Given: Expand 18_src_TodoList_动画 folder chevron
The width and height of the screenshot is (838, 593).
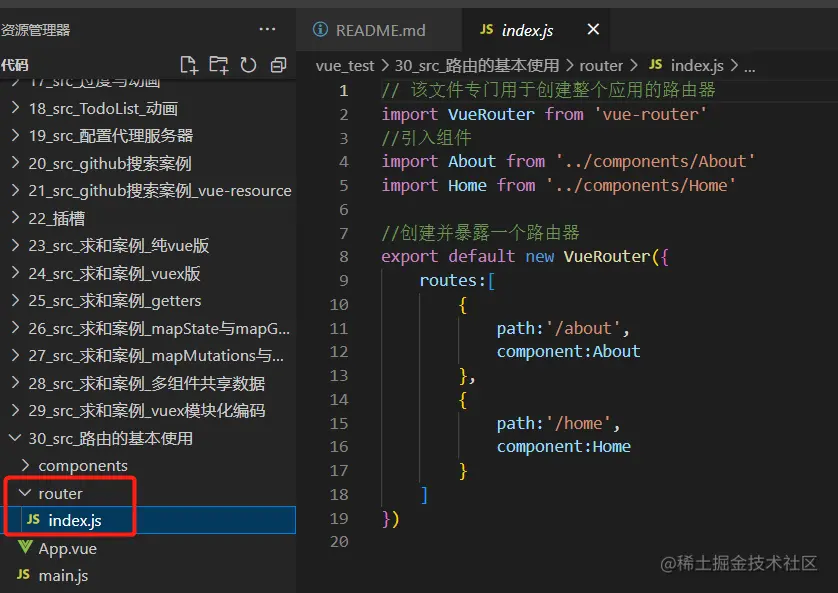Looking at the screenshot, I should click(15, 108).
